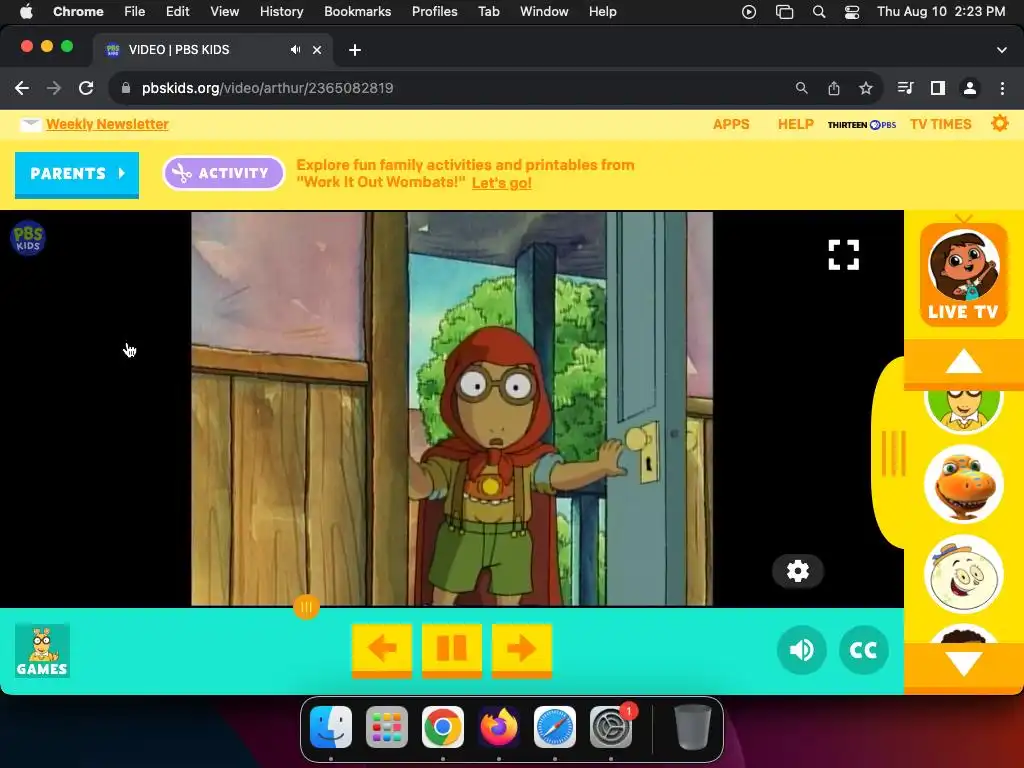Enter fullscreen video mode
Screen dimensions: 1024x768
[843, 255]
